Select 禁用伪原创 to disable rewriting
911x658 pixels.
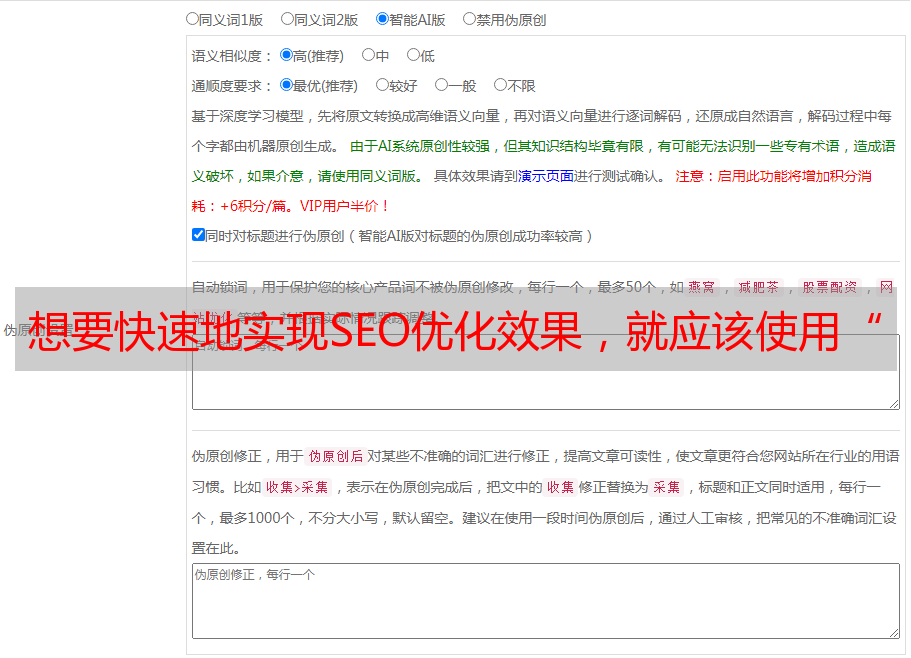(469, 18)
